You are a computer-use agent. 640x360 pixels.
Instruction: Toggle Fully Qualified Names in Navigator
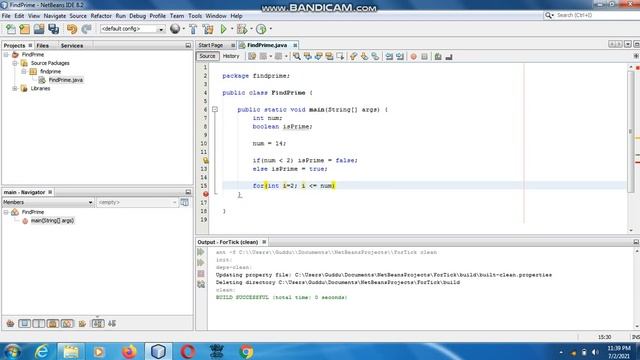pos(82,324)
